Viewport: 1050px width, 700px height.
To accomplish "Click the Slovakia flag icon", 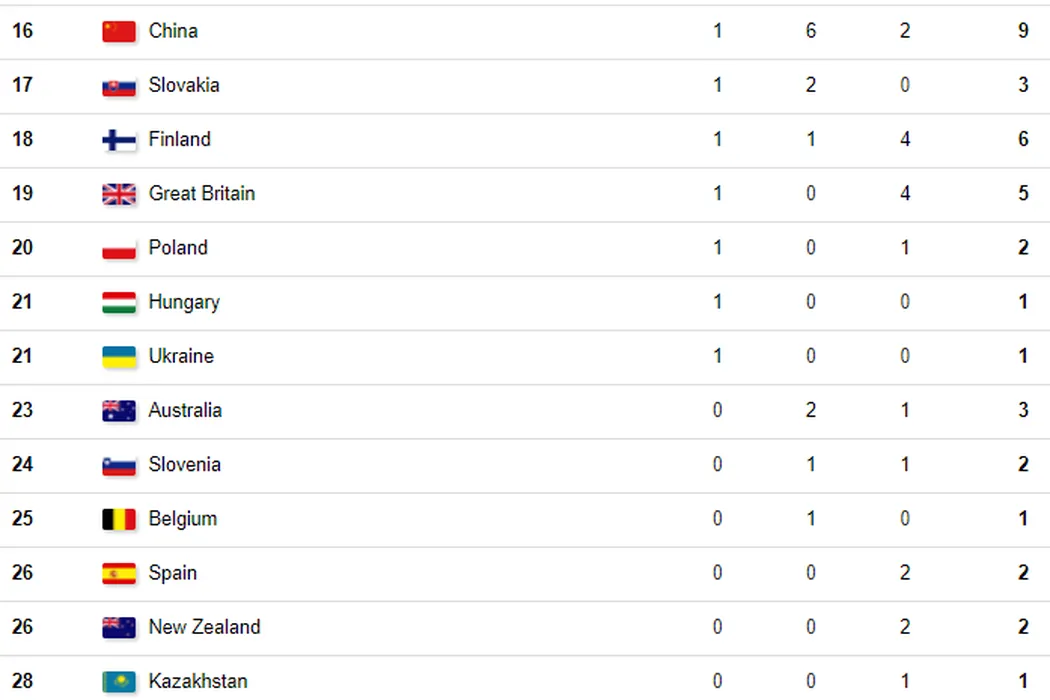I will pos(119,86).
